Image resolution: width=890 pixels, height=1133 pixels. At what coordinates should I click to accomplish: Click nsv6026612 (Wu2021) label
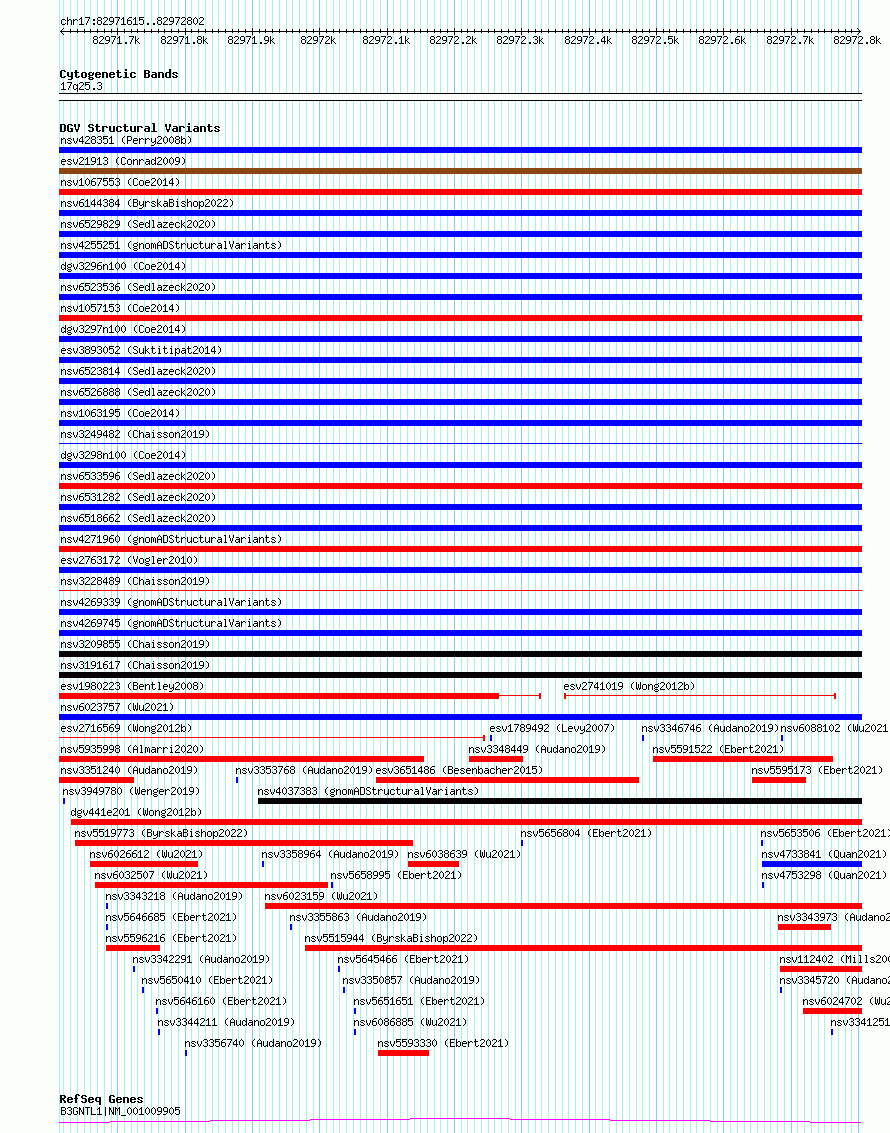(147, 854)
